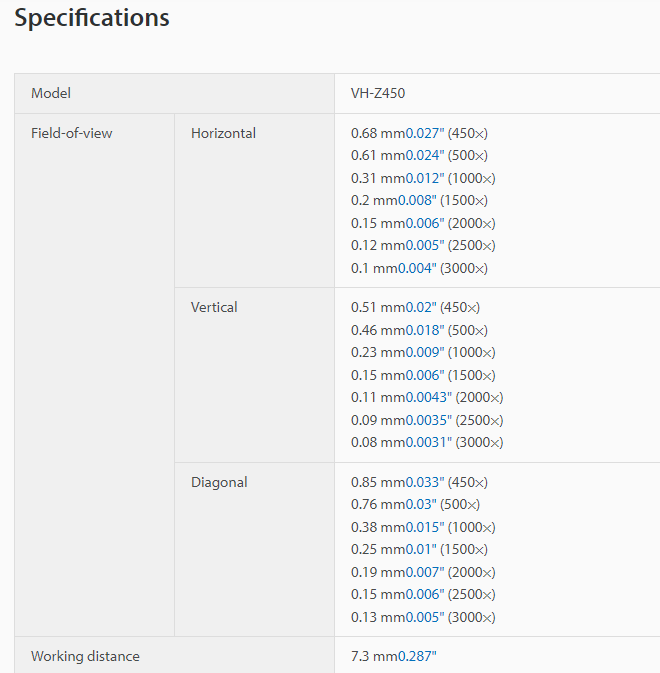Select the 0.0043" vertical value

(x=428, y=397)
